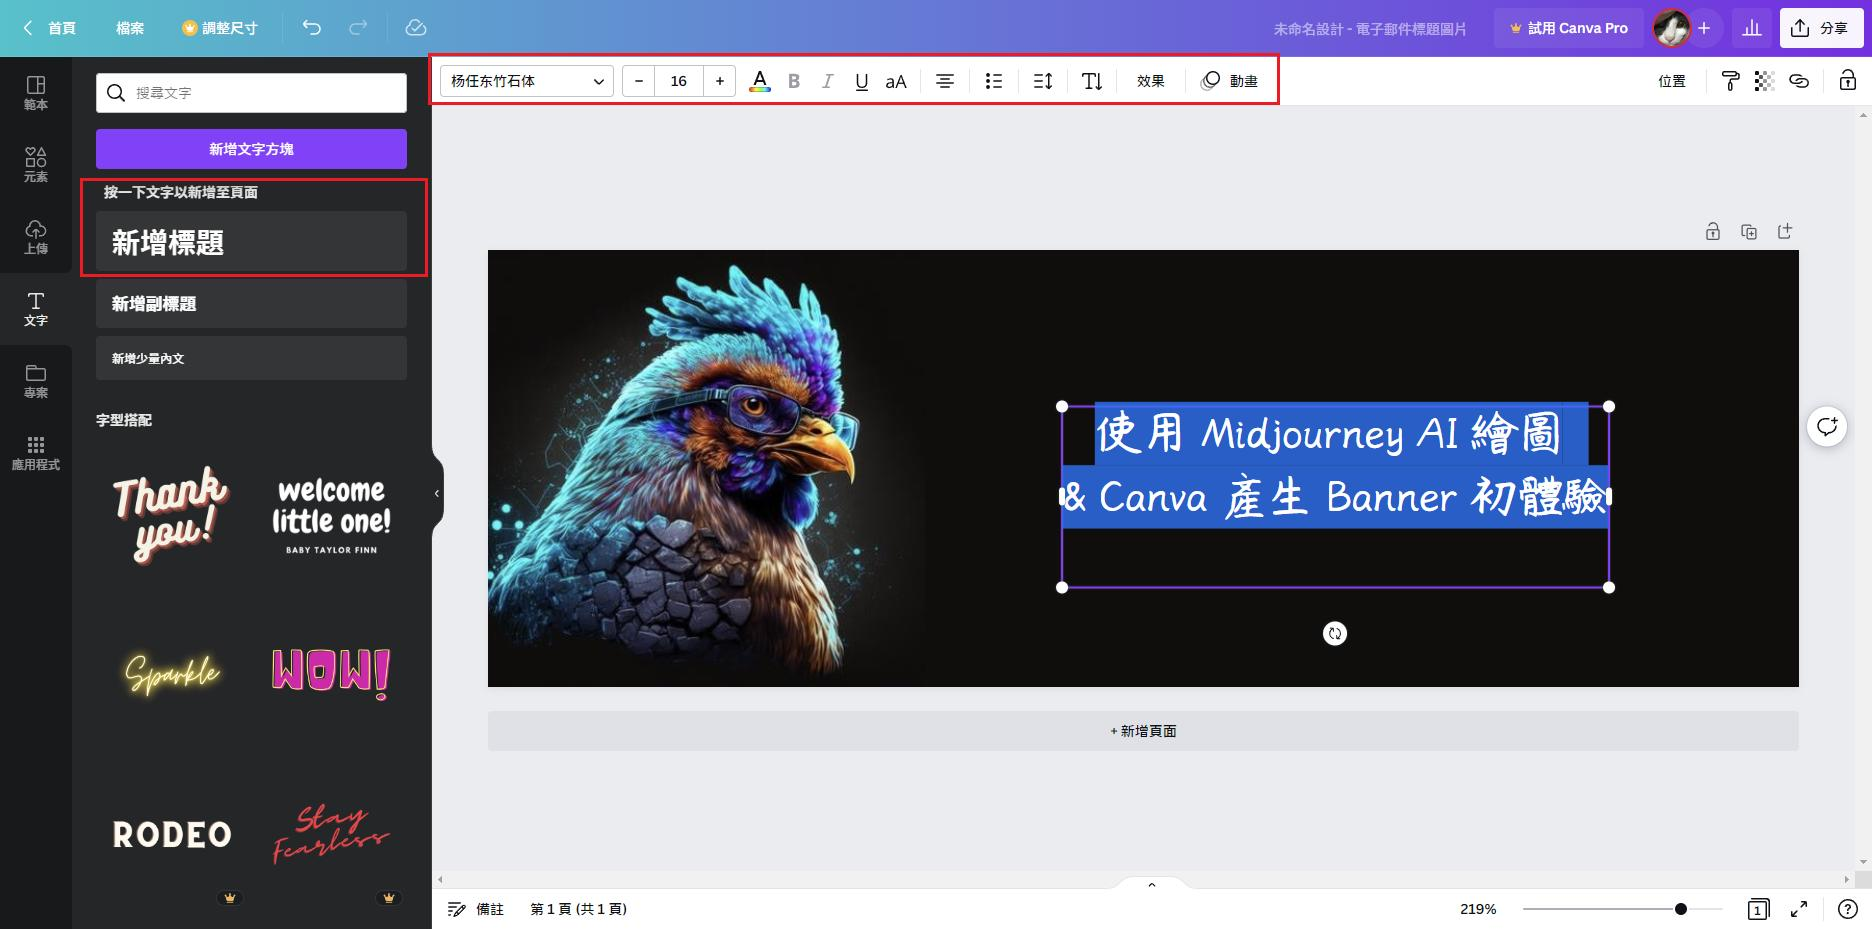The height and width of the screenshot is (929, 1872).
Task: Click the undo arrow icon
Action: coord(312,28)
